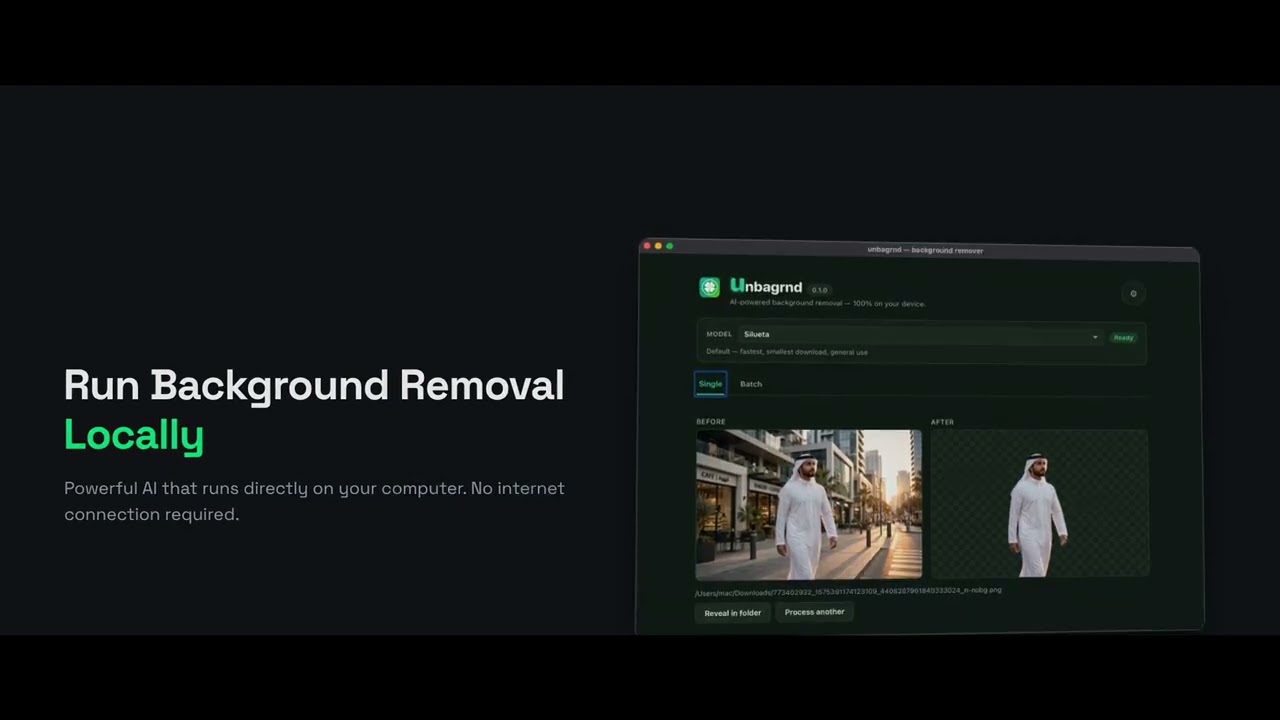Click the 'Powerful AI that runs directly' subtitle

coord(314,501)
